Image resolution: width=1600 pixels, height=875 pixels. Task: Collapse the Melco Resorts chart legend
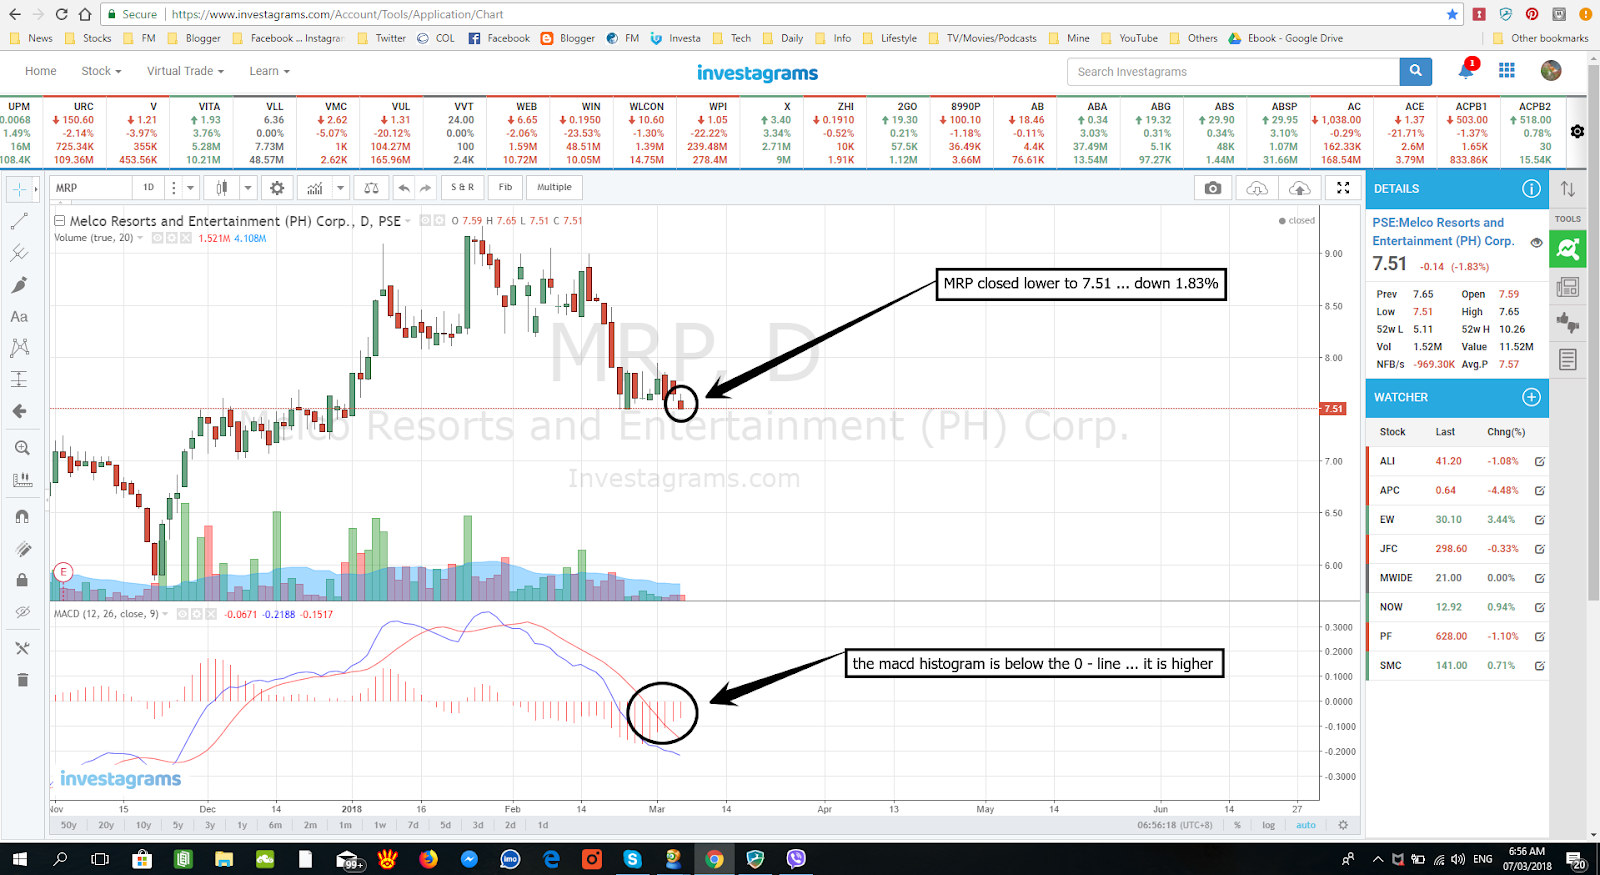coord(60,221)
